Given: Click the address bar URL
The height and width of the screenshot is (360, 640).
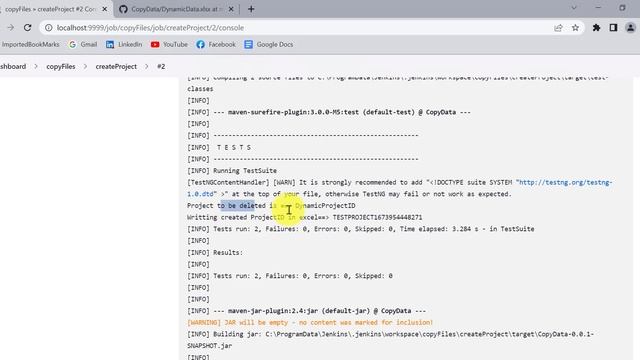Looking at the screenshot, I should [150, 28].
